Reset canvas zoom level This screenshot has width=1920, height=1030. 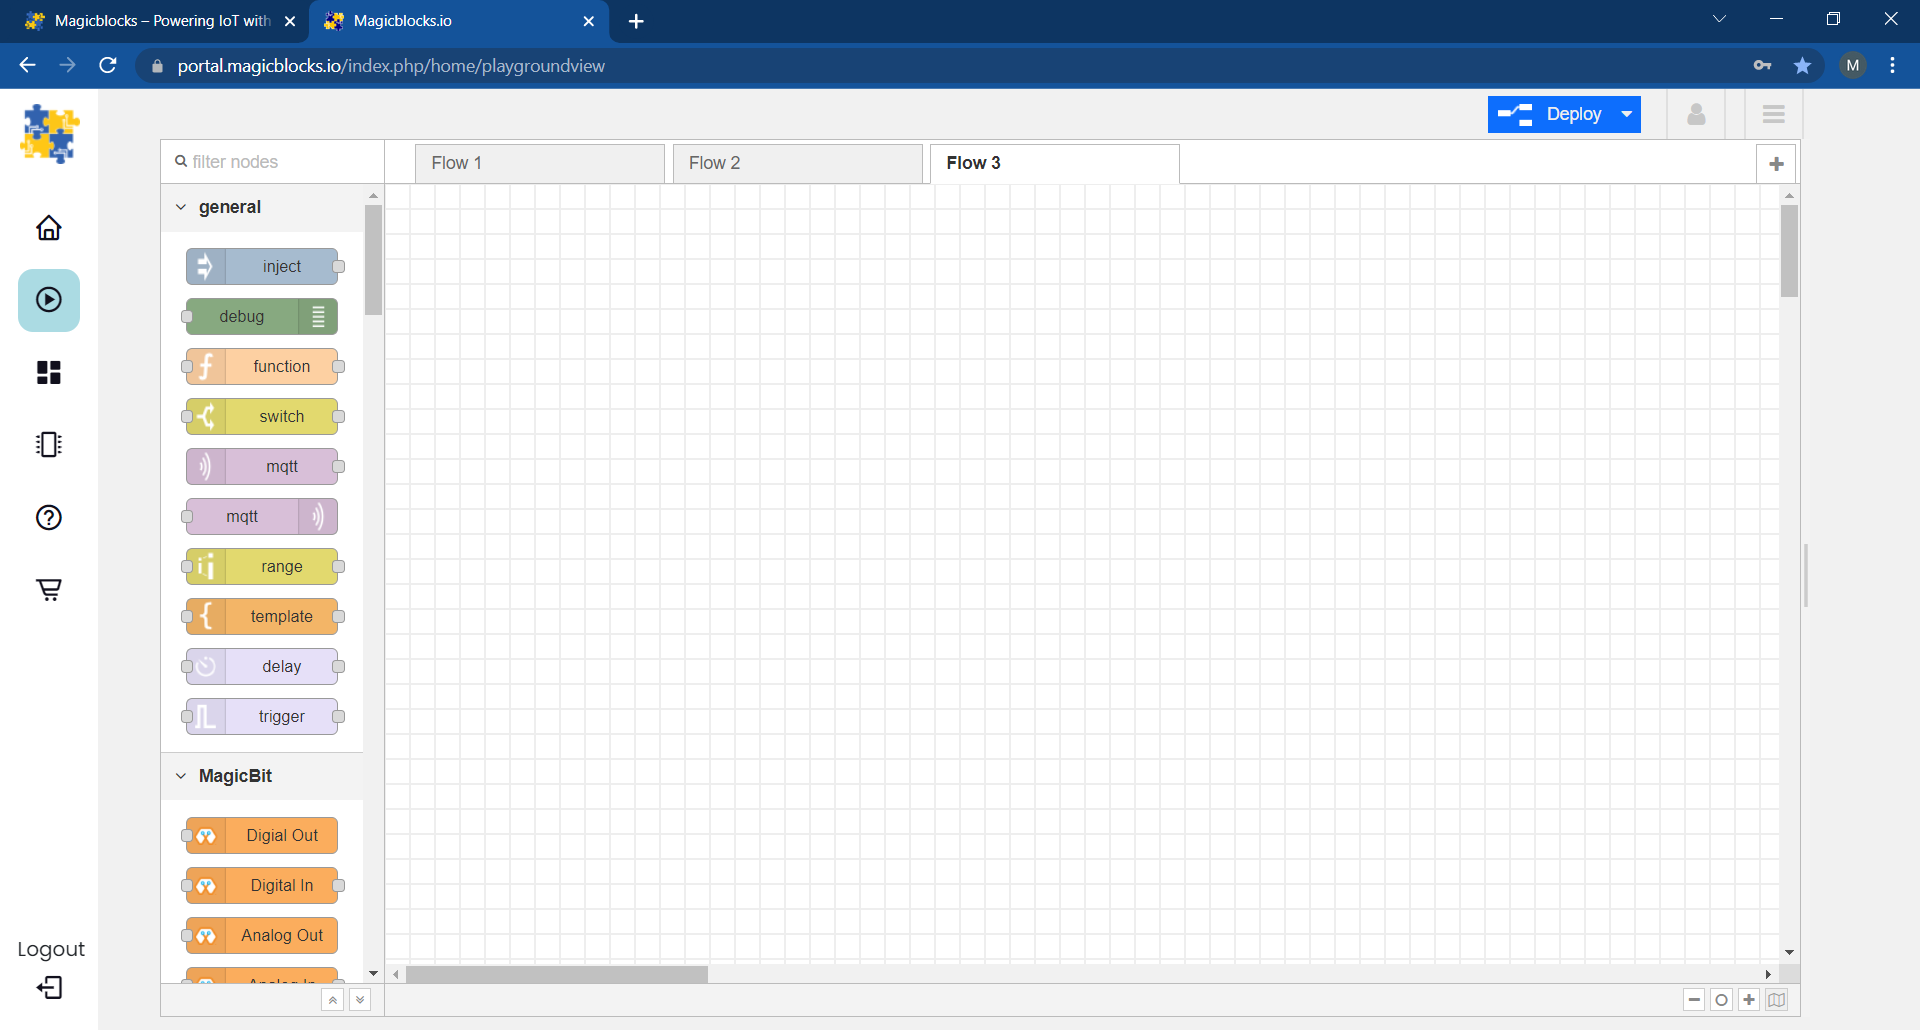coord(1721,1000)
